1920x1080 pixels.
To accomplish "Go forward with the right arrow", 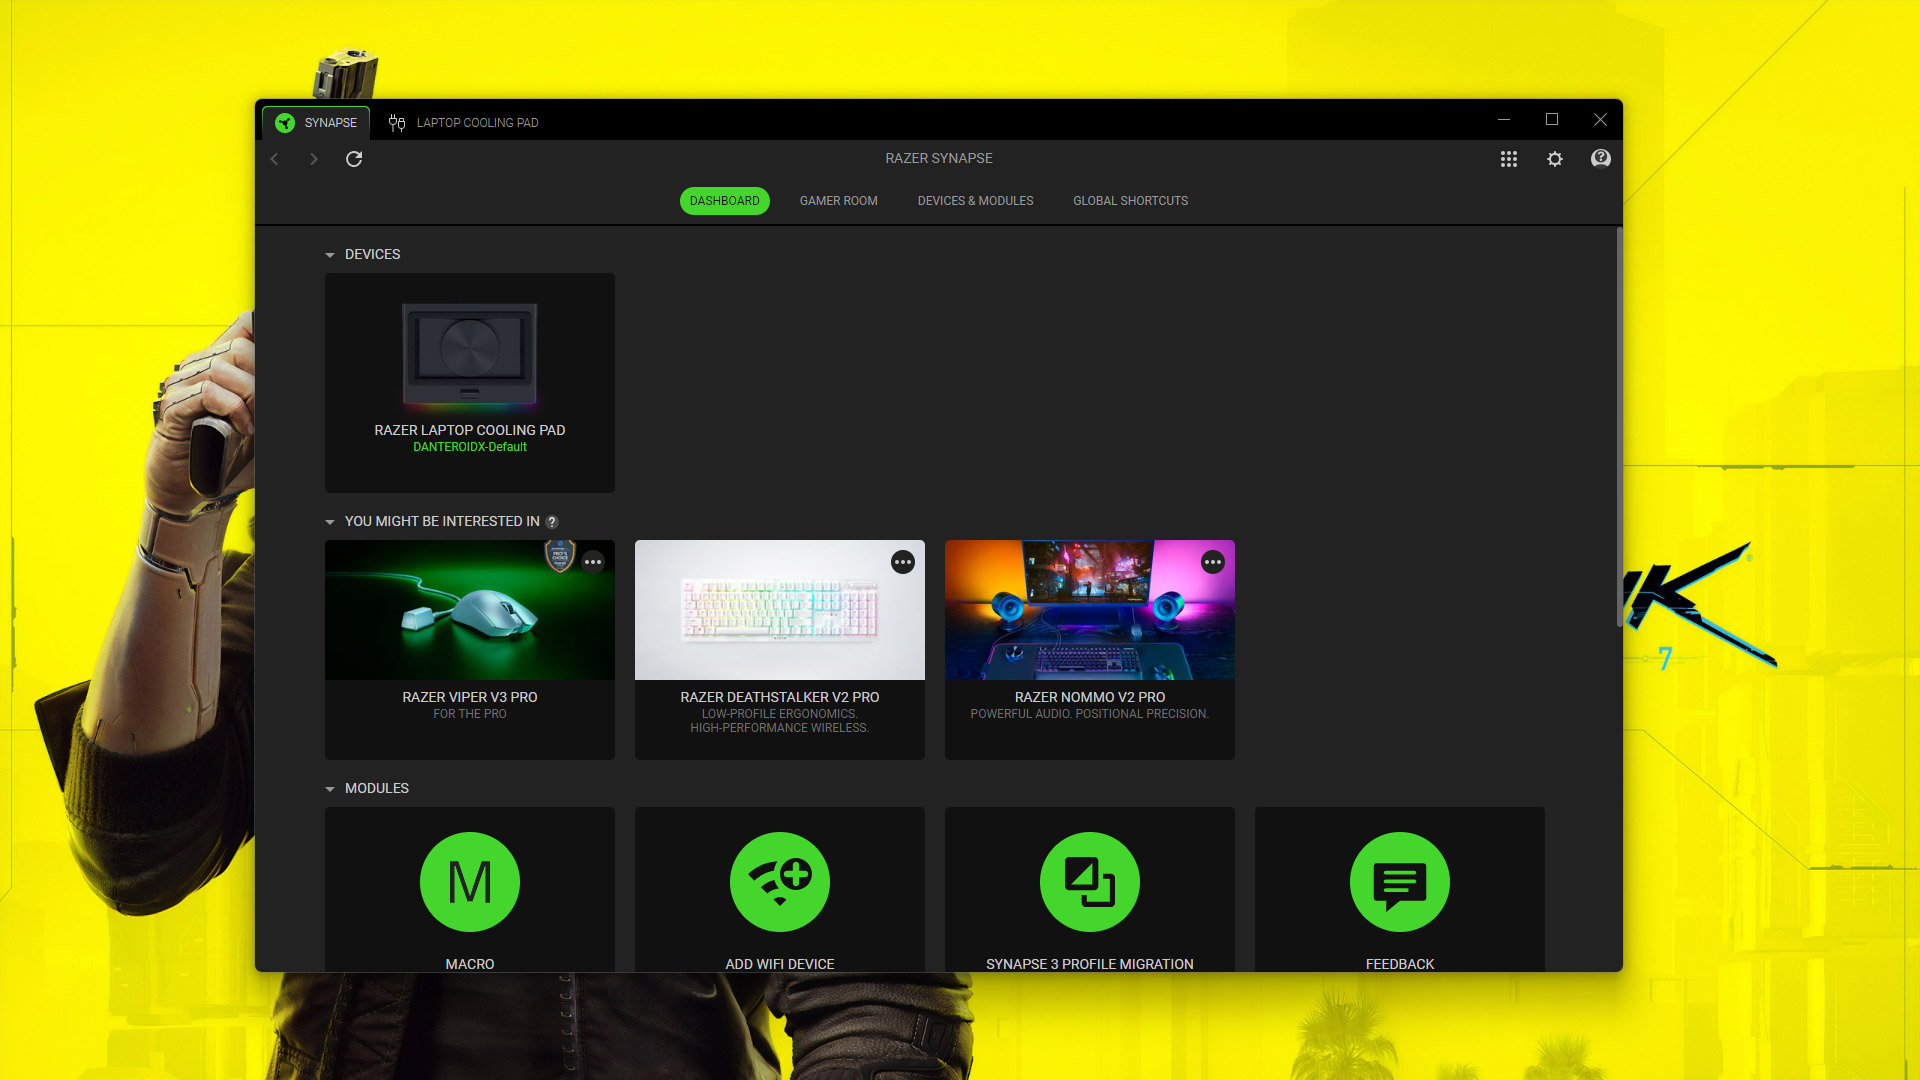I will [313, 159].
